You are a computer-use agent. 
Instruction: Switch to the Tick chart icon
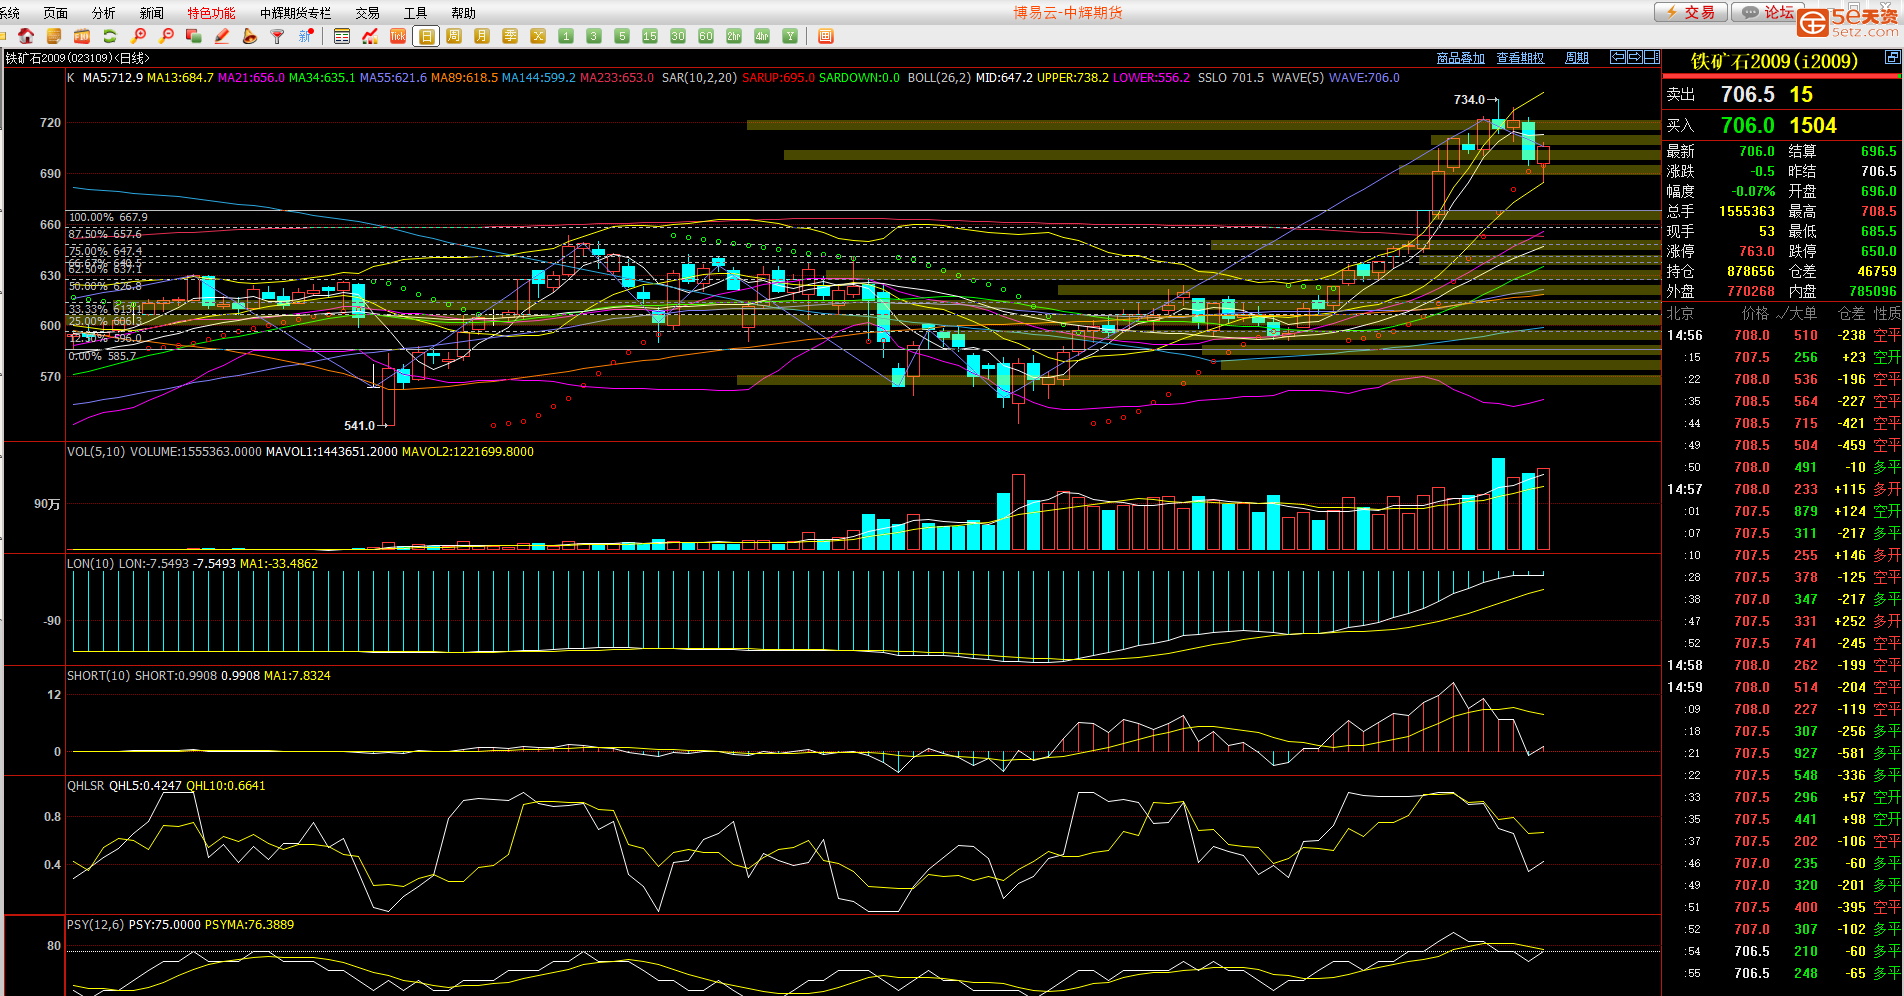pos(398,36)
